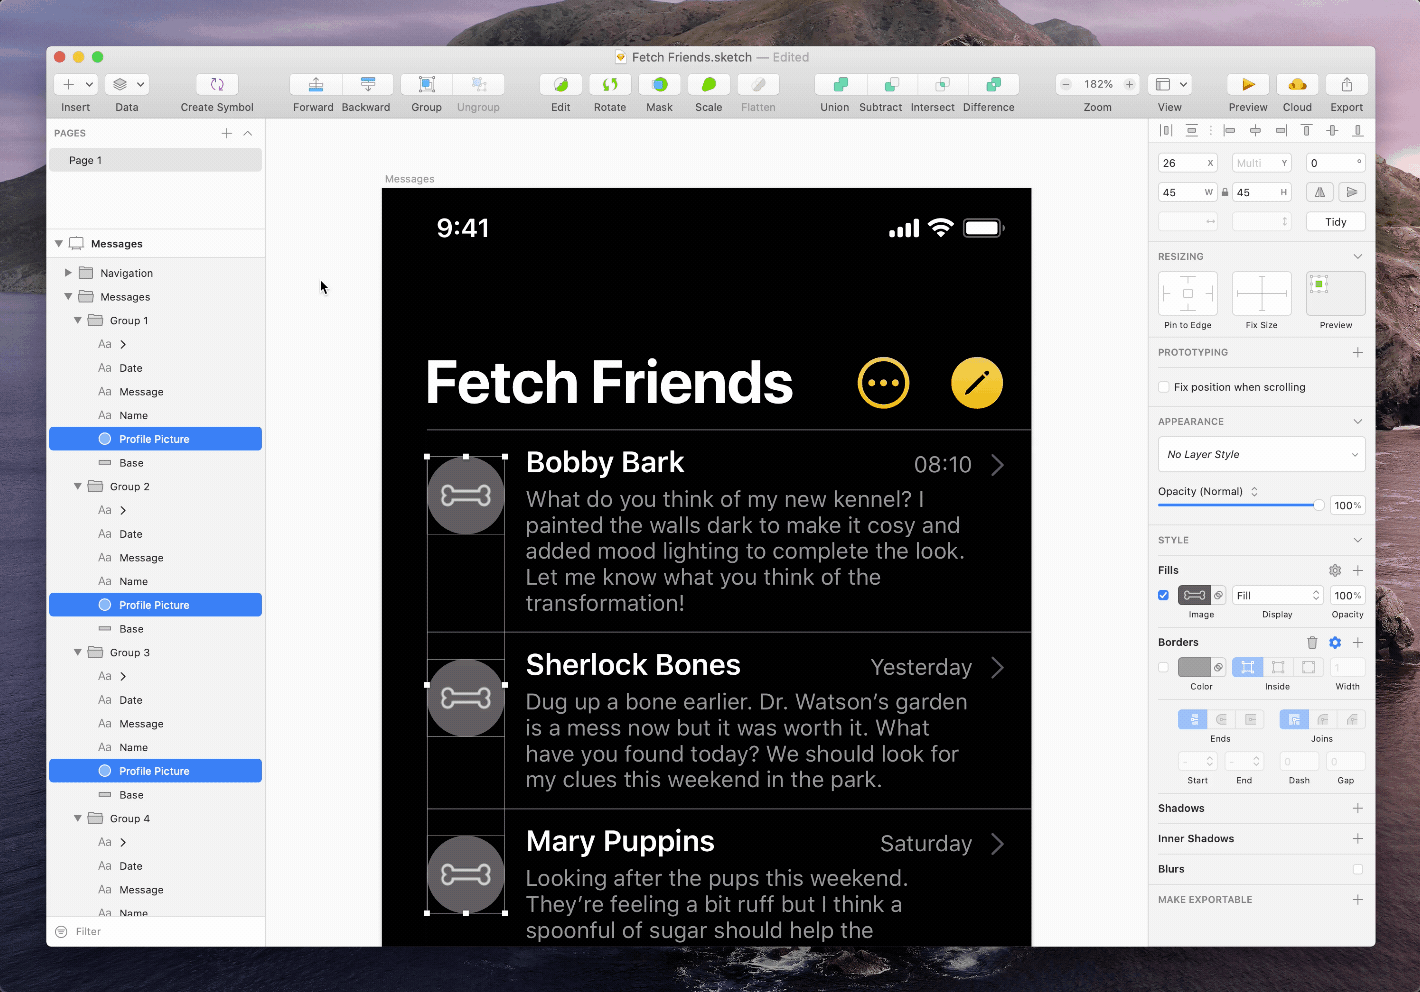The image size is (1420, 992).
Task: Apply the Difference boolean operation
Action: [x=993, y=85]
